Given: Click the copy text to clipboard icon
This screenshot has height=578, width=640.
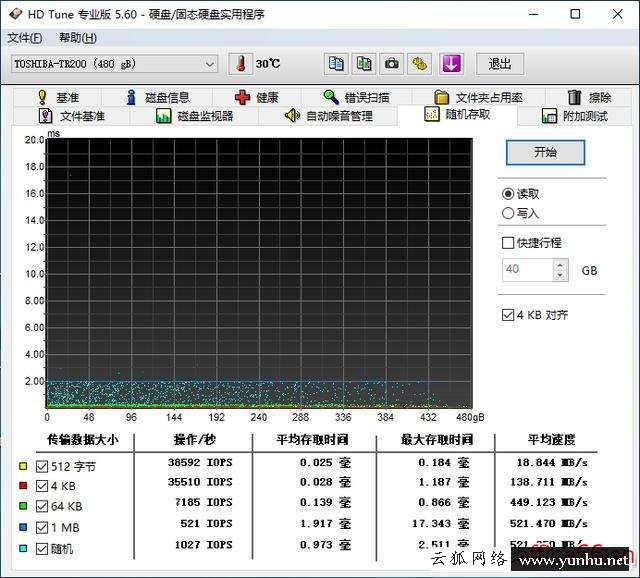Looking at the screenshot, I should (336, 64).
